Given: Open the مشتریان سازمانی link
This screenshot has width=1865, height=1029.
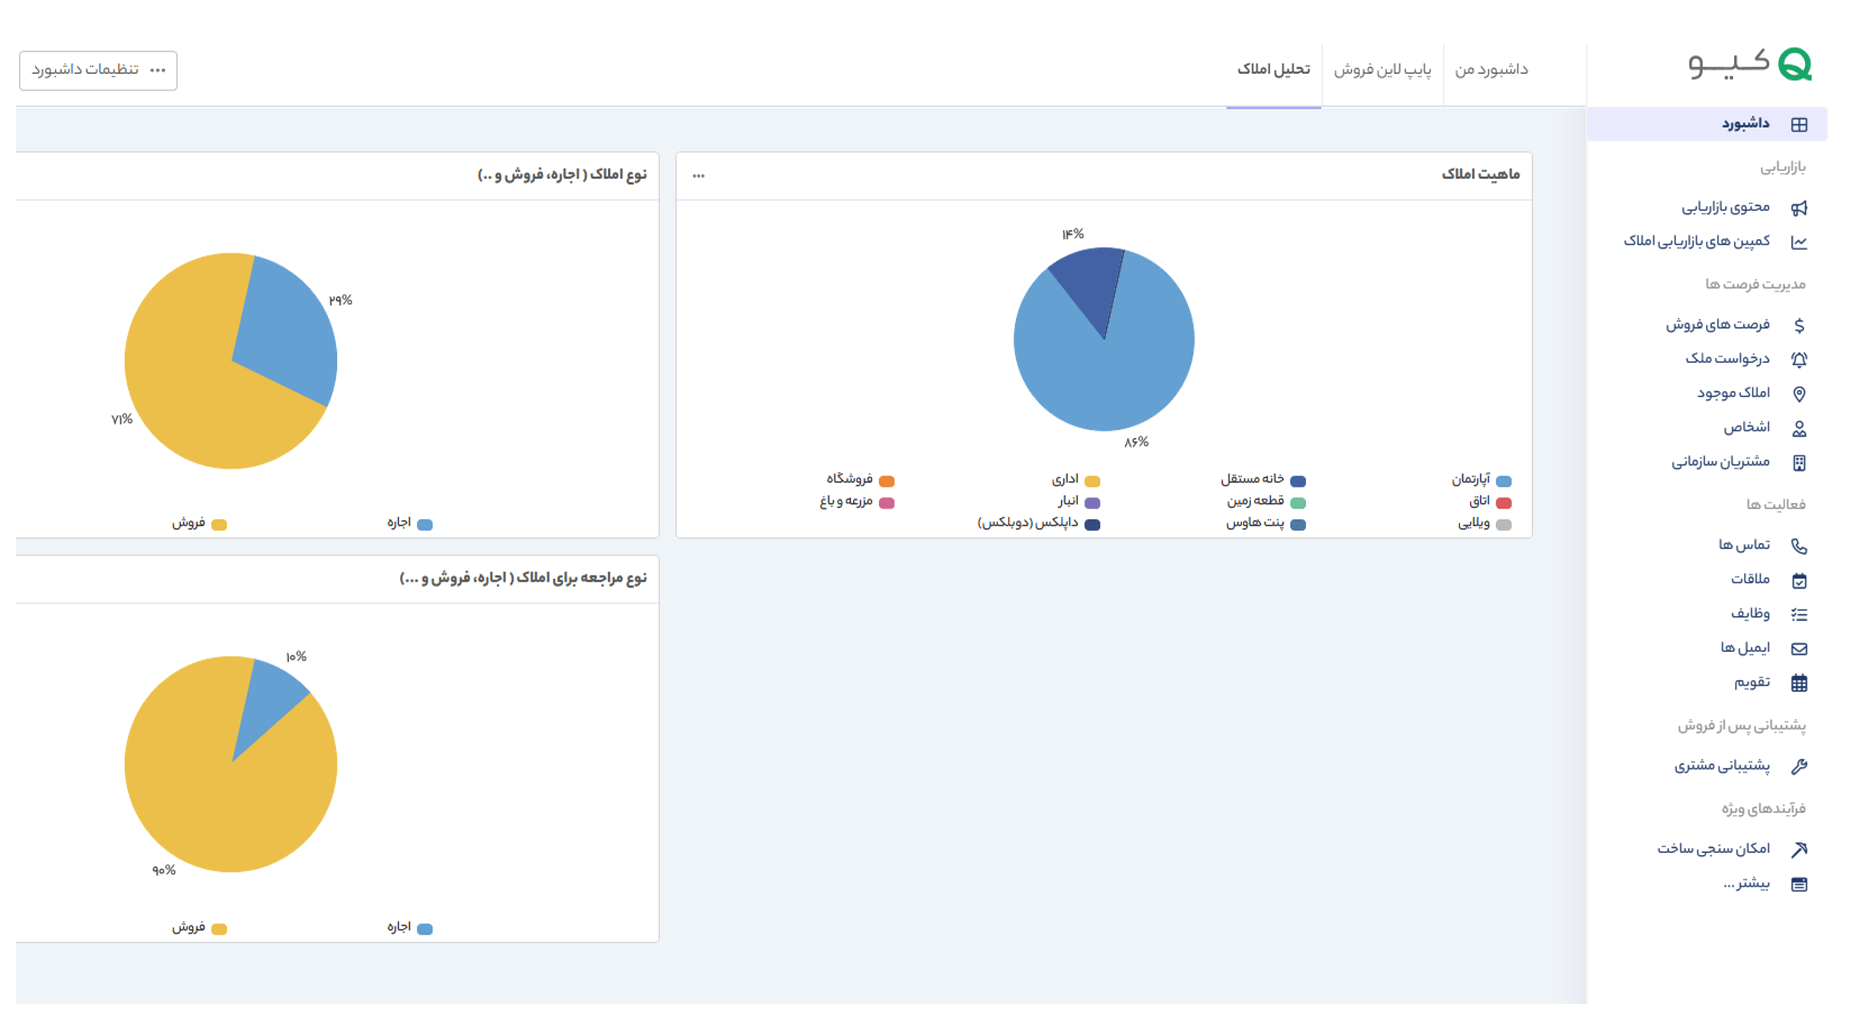Looking at the screenshot, I should click(x=1720, y=462).
